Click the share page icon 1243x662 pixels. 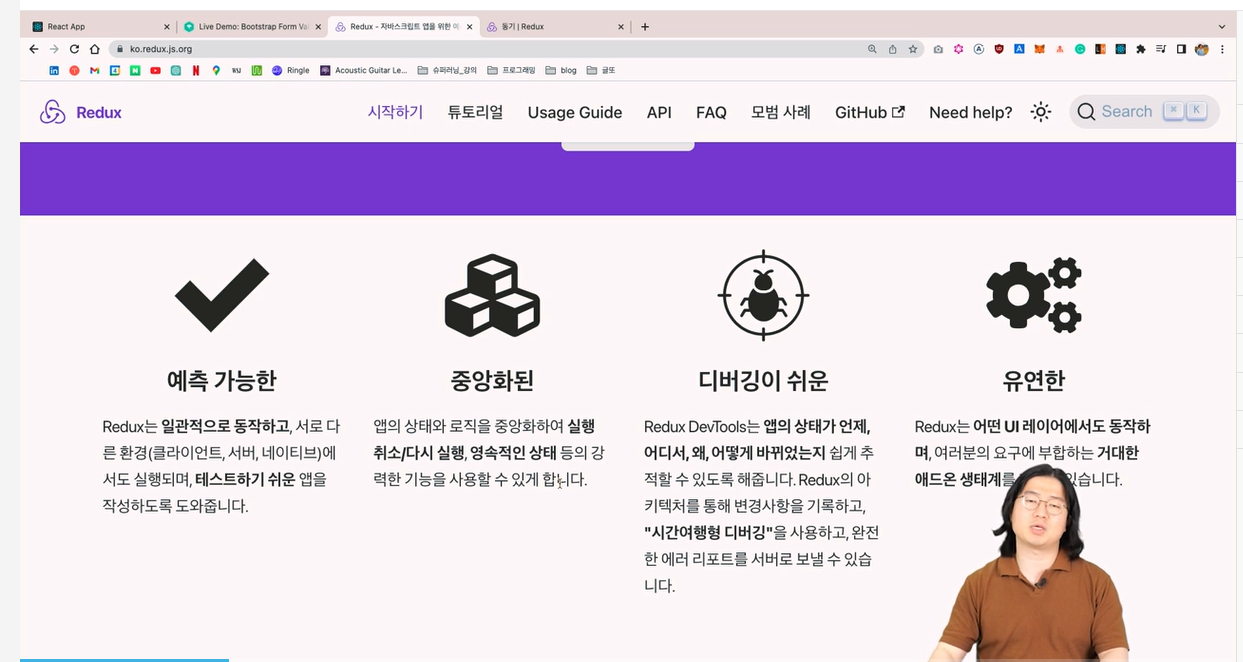tap(892, 49)
